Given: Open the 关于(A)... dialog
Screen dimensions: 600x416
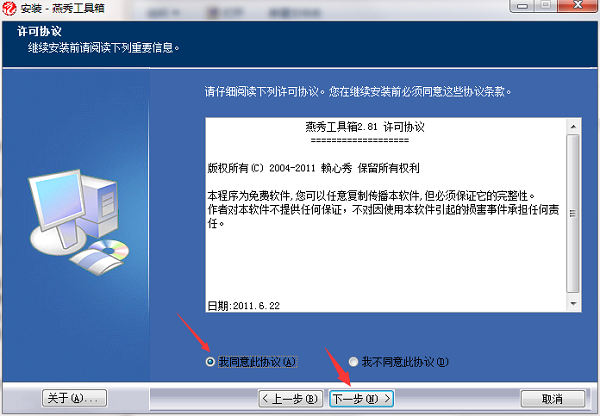Looking at the screenshot, I should [x=74, y=398].
